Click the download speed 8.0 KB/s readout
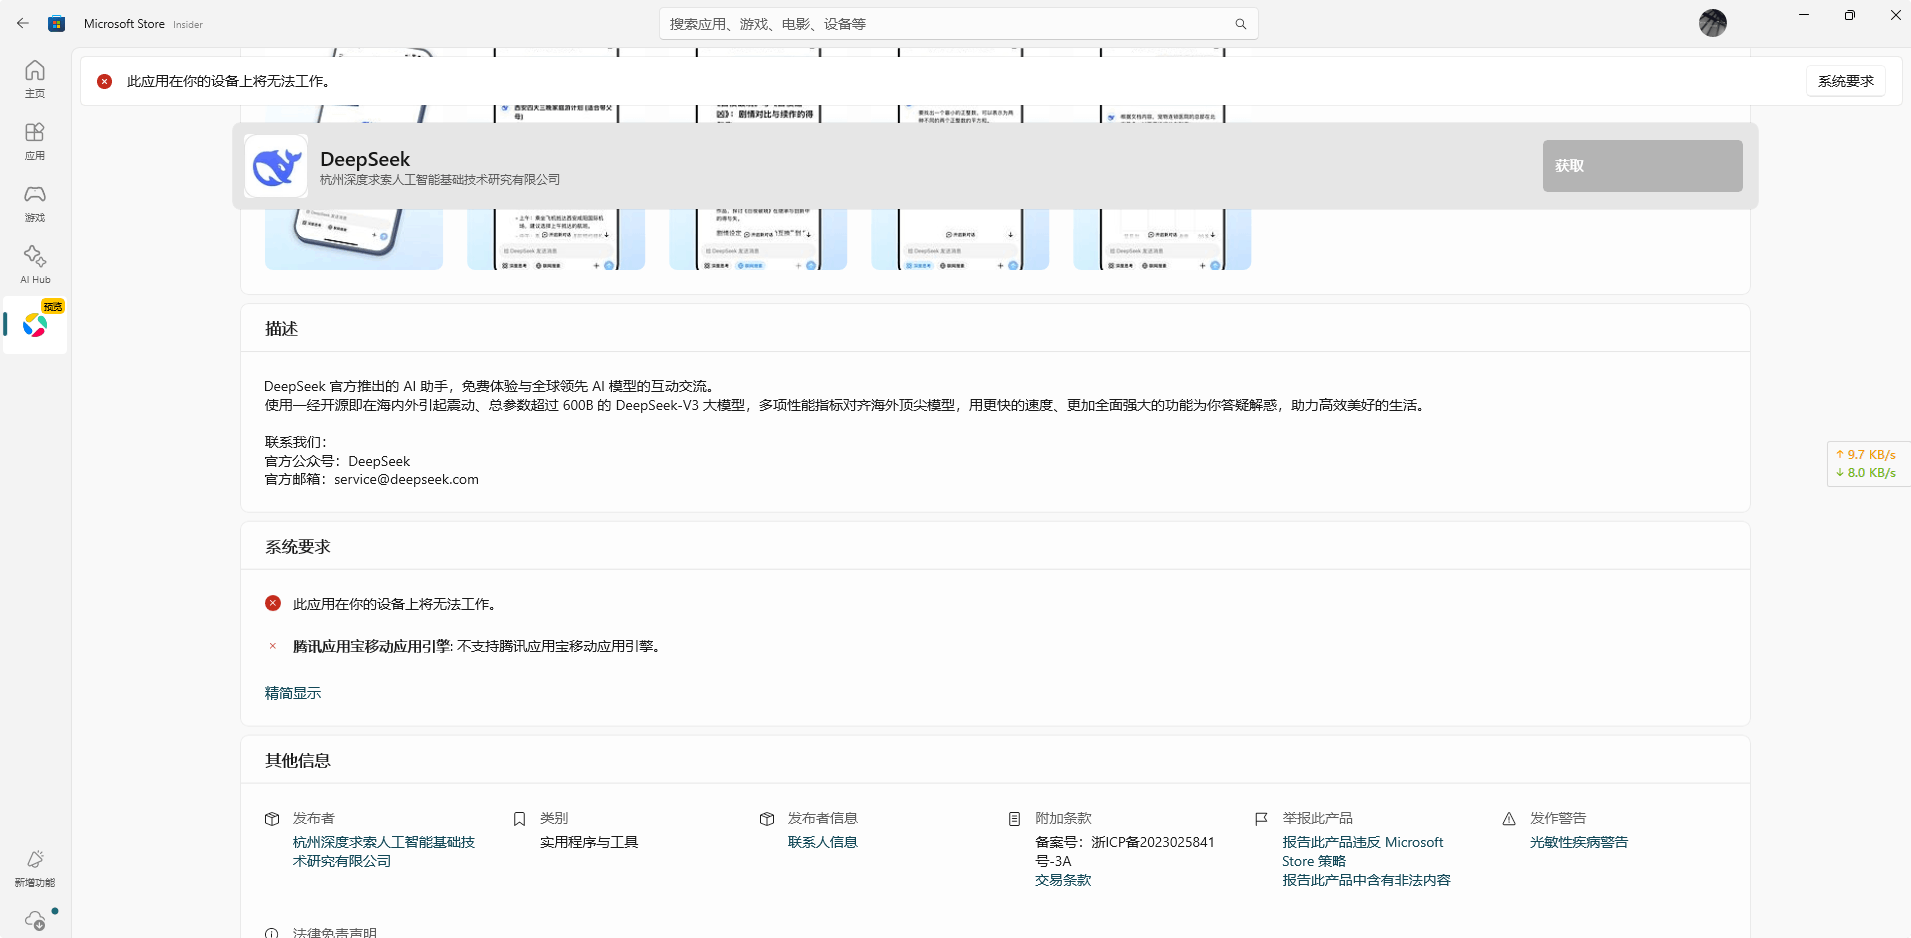1911x938 pixels. [x=1866, y=473]
